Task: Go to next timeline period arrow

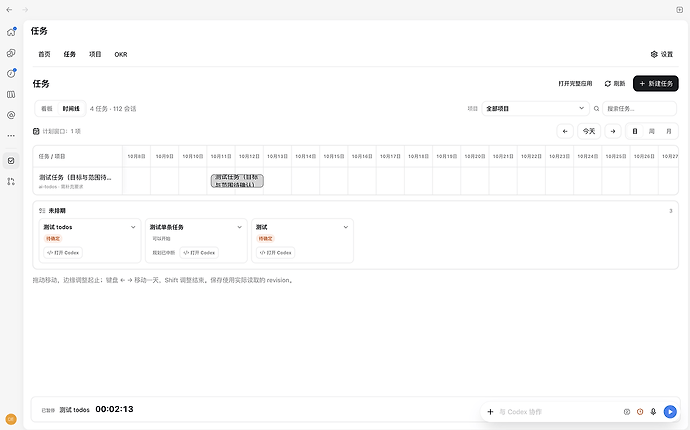Action: point(613,131)
